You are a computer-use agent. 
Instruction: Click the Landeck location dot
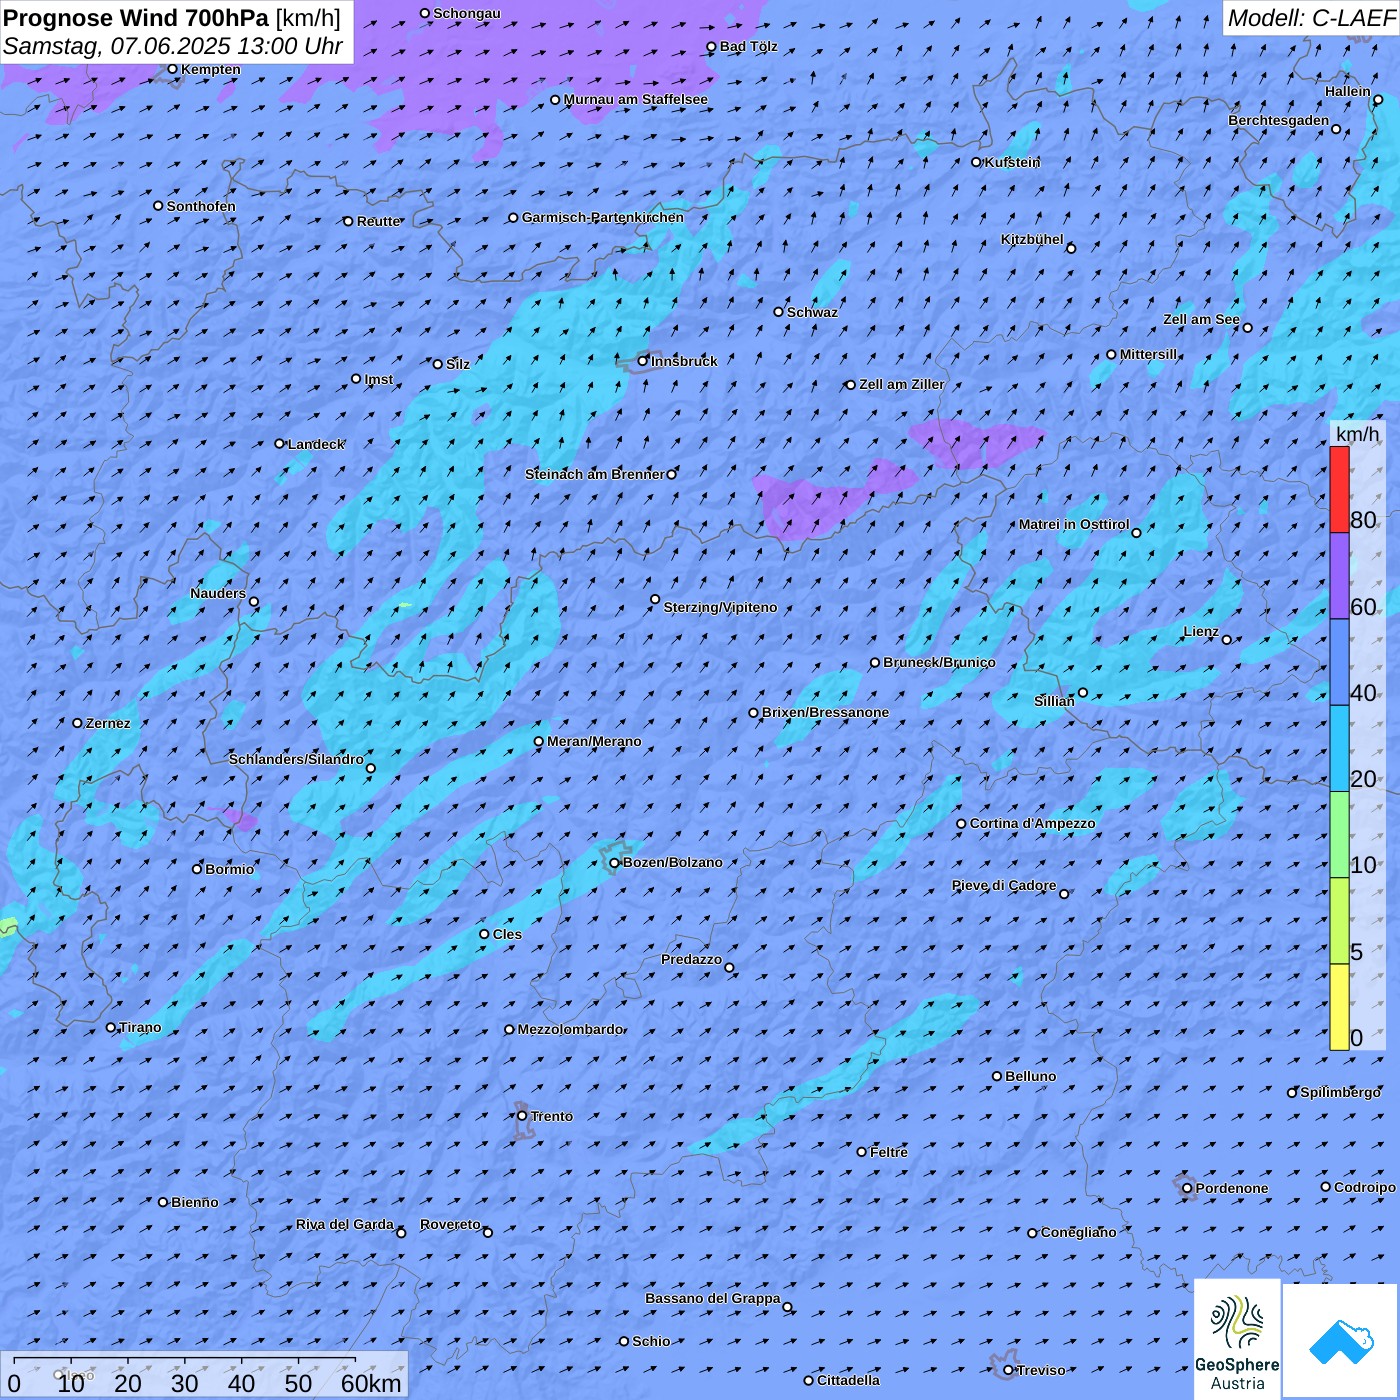coord(280,444)
